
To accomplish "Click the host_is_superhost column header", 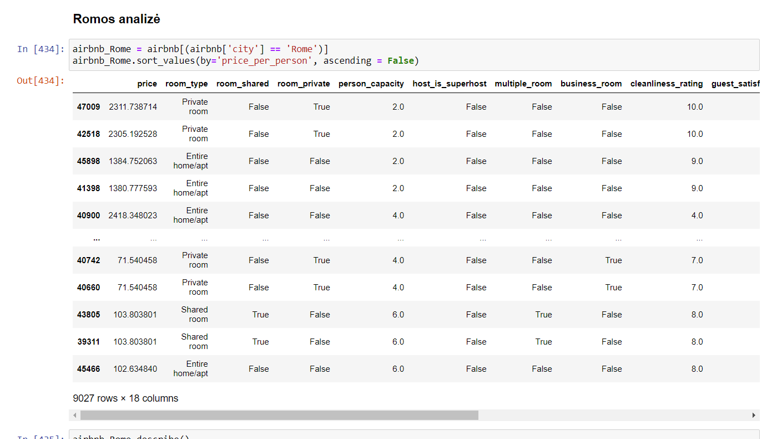I will (x=449, y=84).
